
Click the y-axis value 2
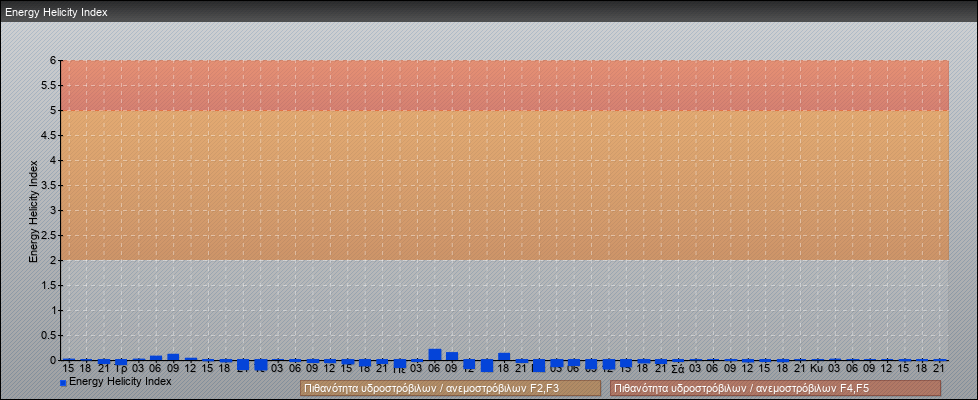[x=53, y=260]
